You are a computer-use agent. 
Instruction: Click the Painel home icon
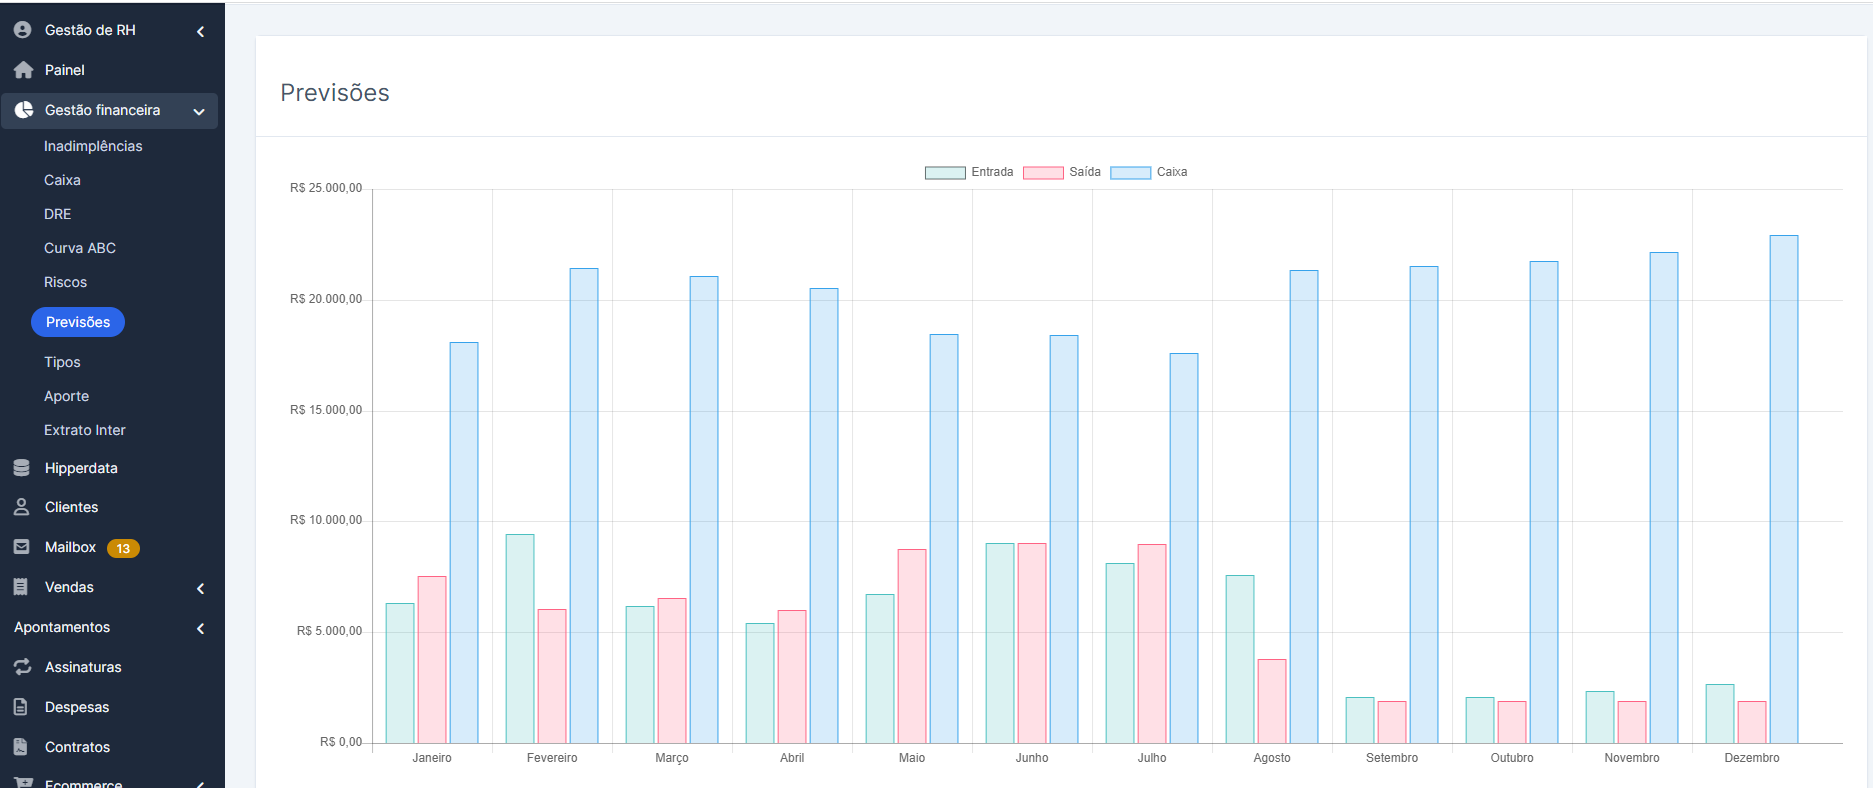(x=23, y=70)
